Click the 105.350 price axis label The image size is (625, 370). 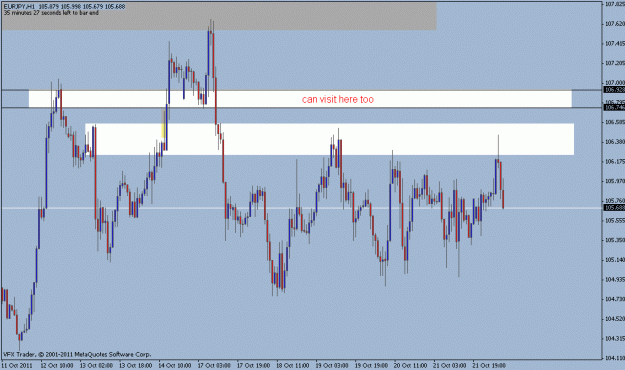615,240
